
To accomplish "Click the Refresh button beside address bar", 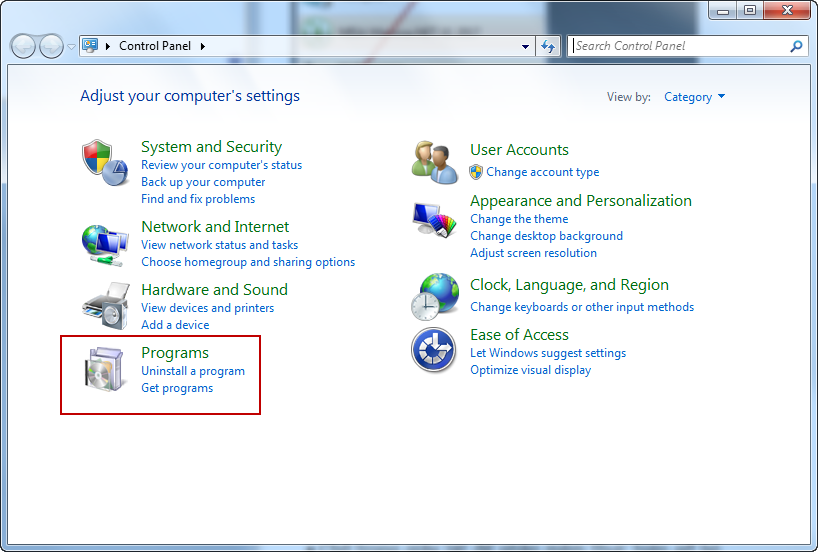I will [x=548, y=46].
